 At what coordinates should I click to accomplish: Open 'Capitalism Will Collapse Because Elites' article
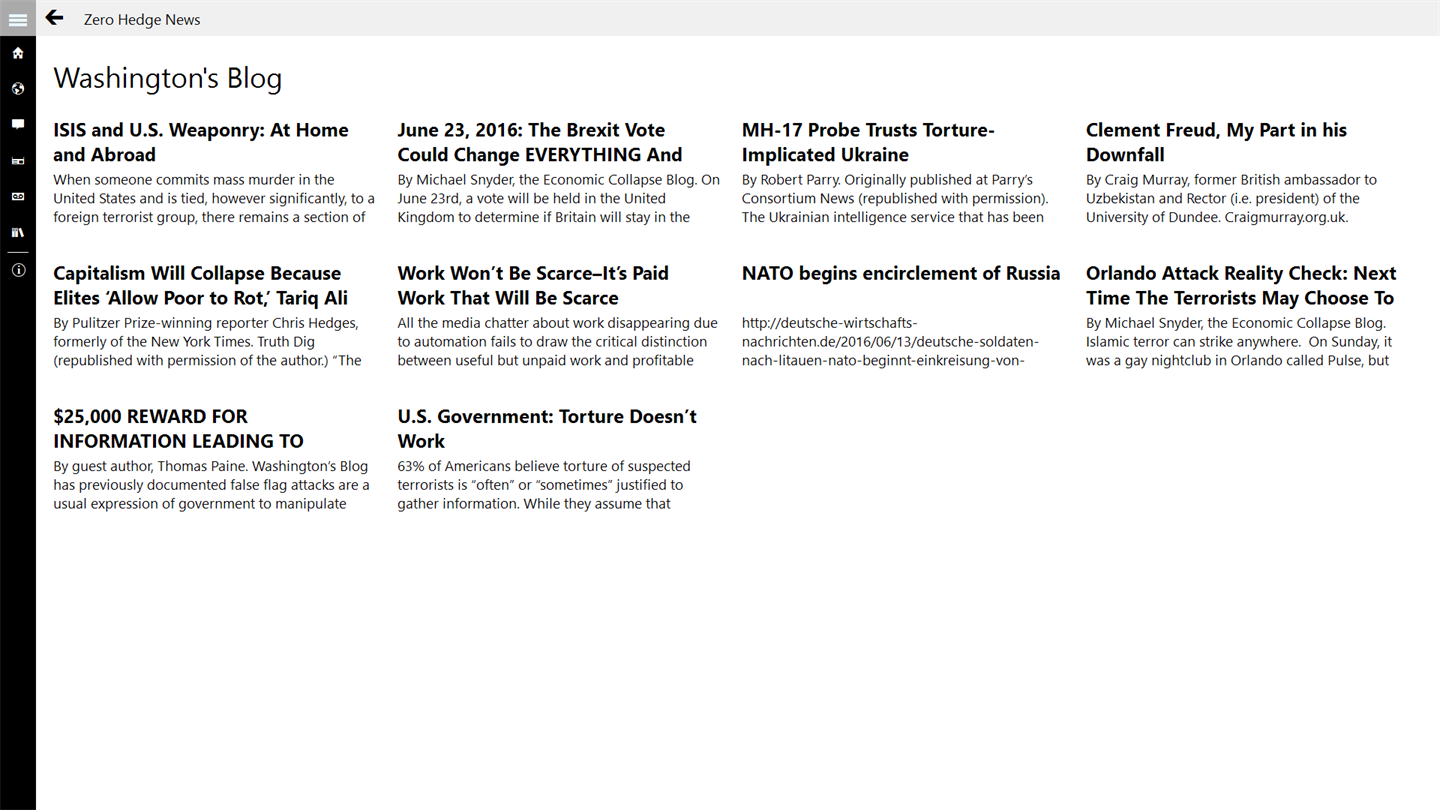201,285
